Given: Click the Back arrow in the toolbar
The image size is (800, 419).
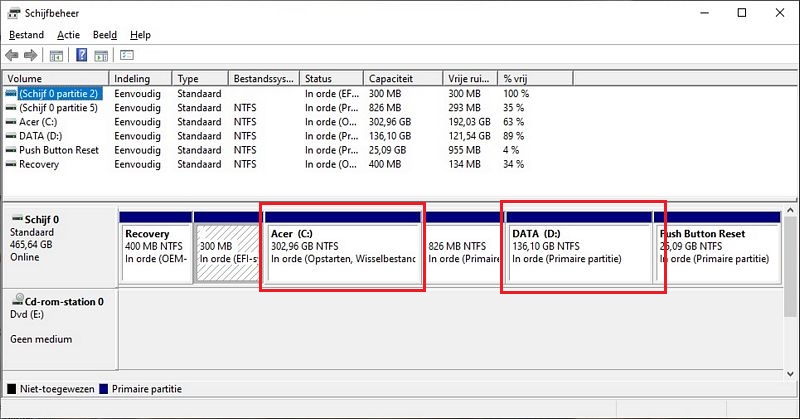Looking at the screenshot, I should tap(12, 55).
